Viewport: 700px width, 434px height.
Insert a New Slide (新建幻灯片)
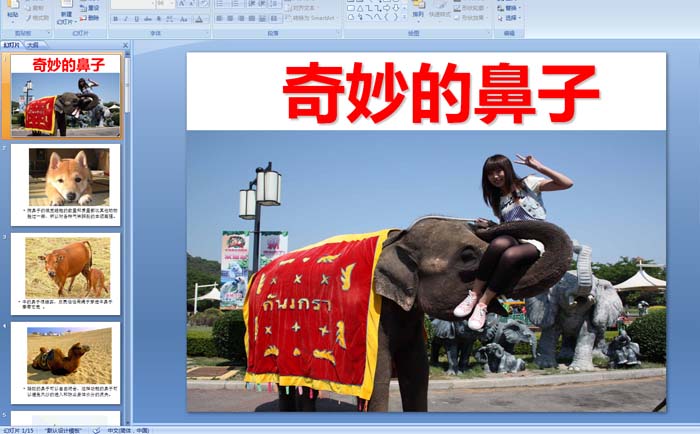tap(67, 13)
